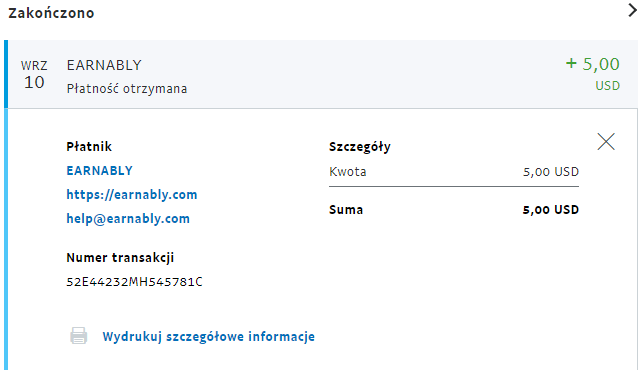Close the transaction details with X

(606, 142)
